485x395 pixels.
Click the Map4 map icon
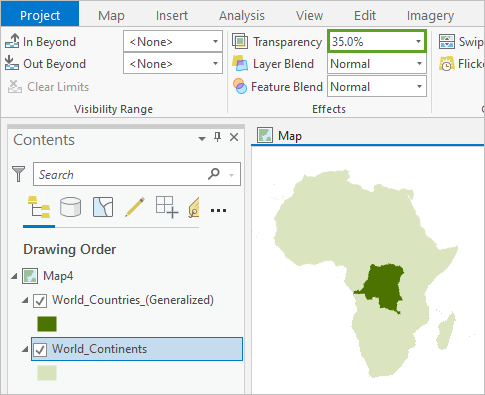[x=30, y=276]
